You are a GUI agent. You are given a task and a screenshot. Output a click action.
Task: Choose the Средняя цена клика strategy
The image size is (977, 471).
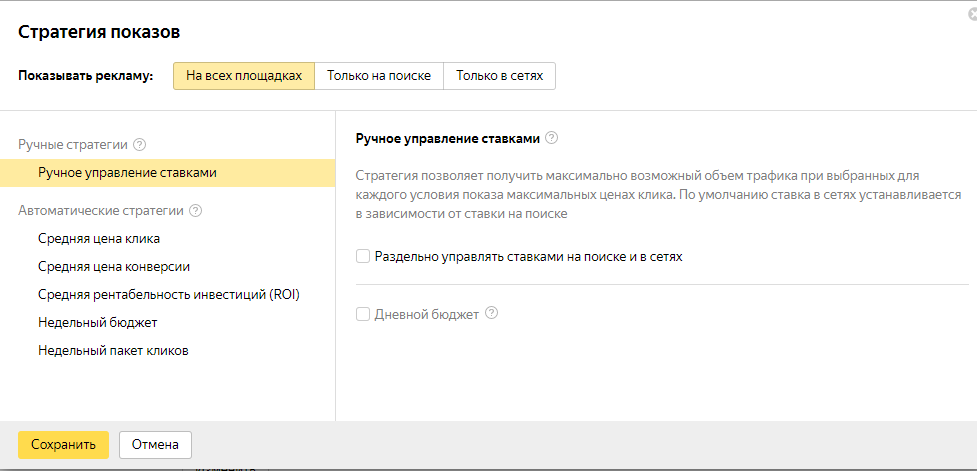coord(99,238)
